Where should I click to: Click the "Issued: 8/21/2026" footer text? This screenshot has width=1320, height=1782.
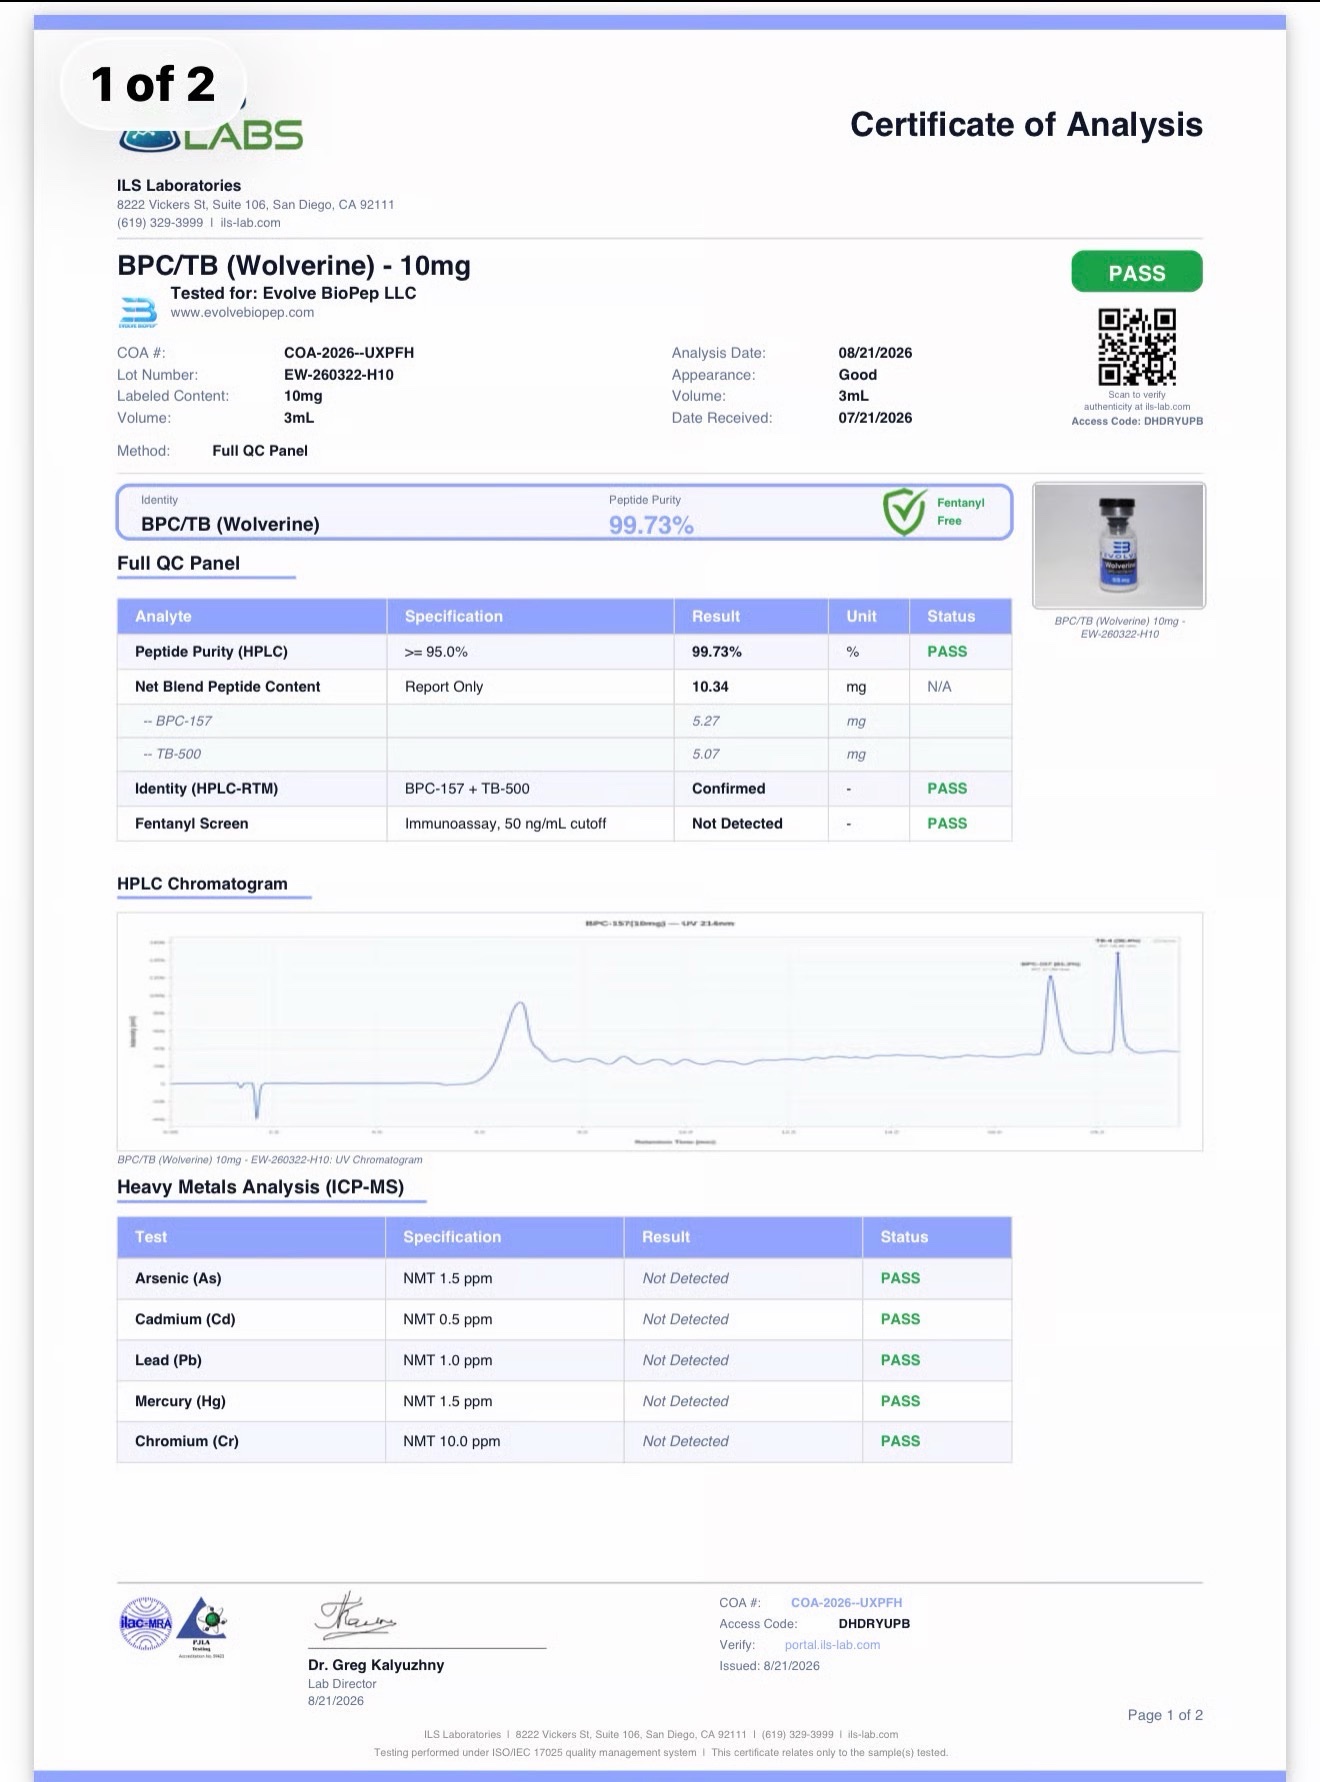click(769, 1666)
